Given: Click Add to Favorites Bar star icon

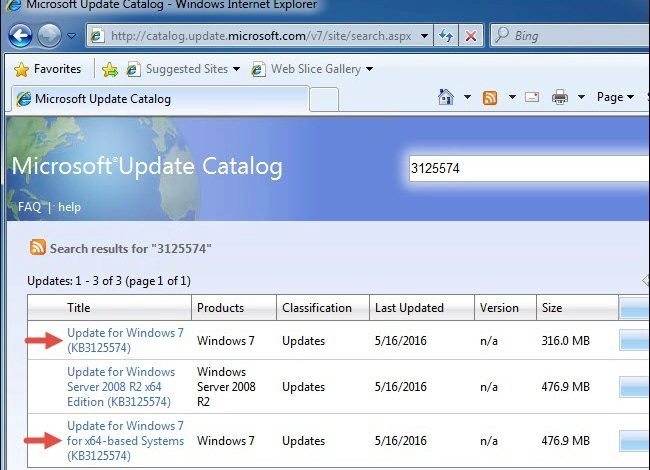Looking at the screenshot, I should (110, 70).
